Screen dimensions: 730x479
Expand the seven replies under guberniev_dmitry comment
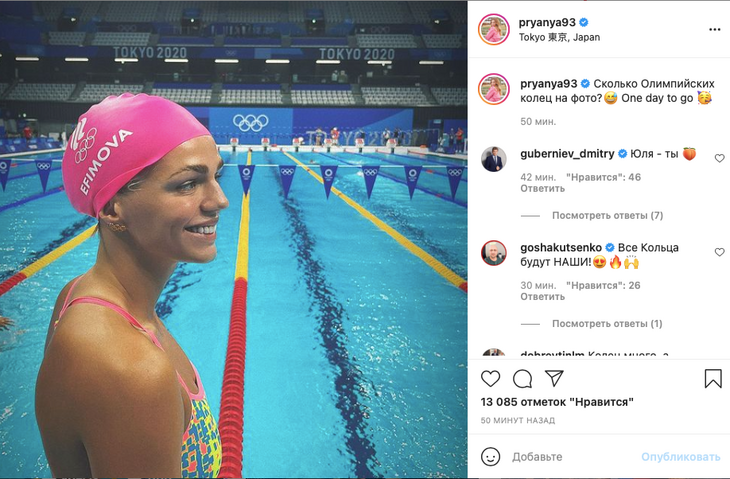pos(607,216)
